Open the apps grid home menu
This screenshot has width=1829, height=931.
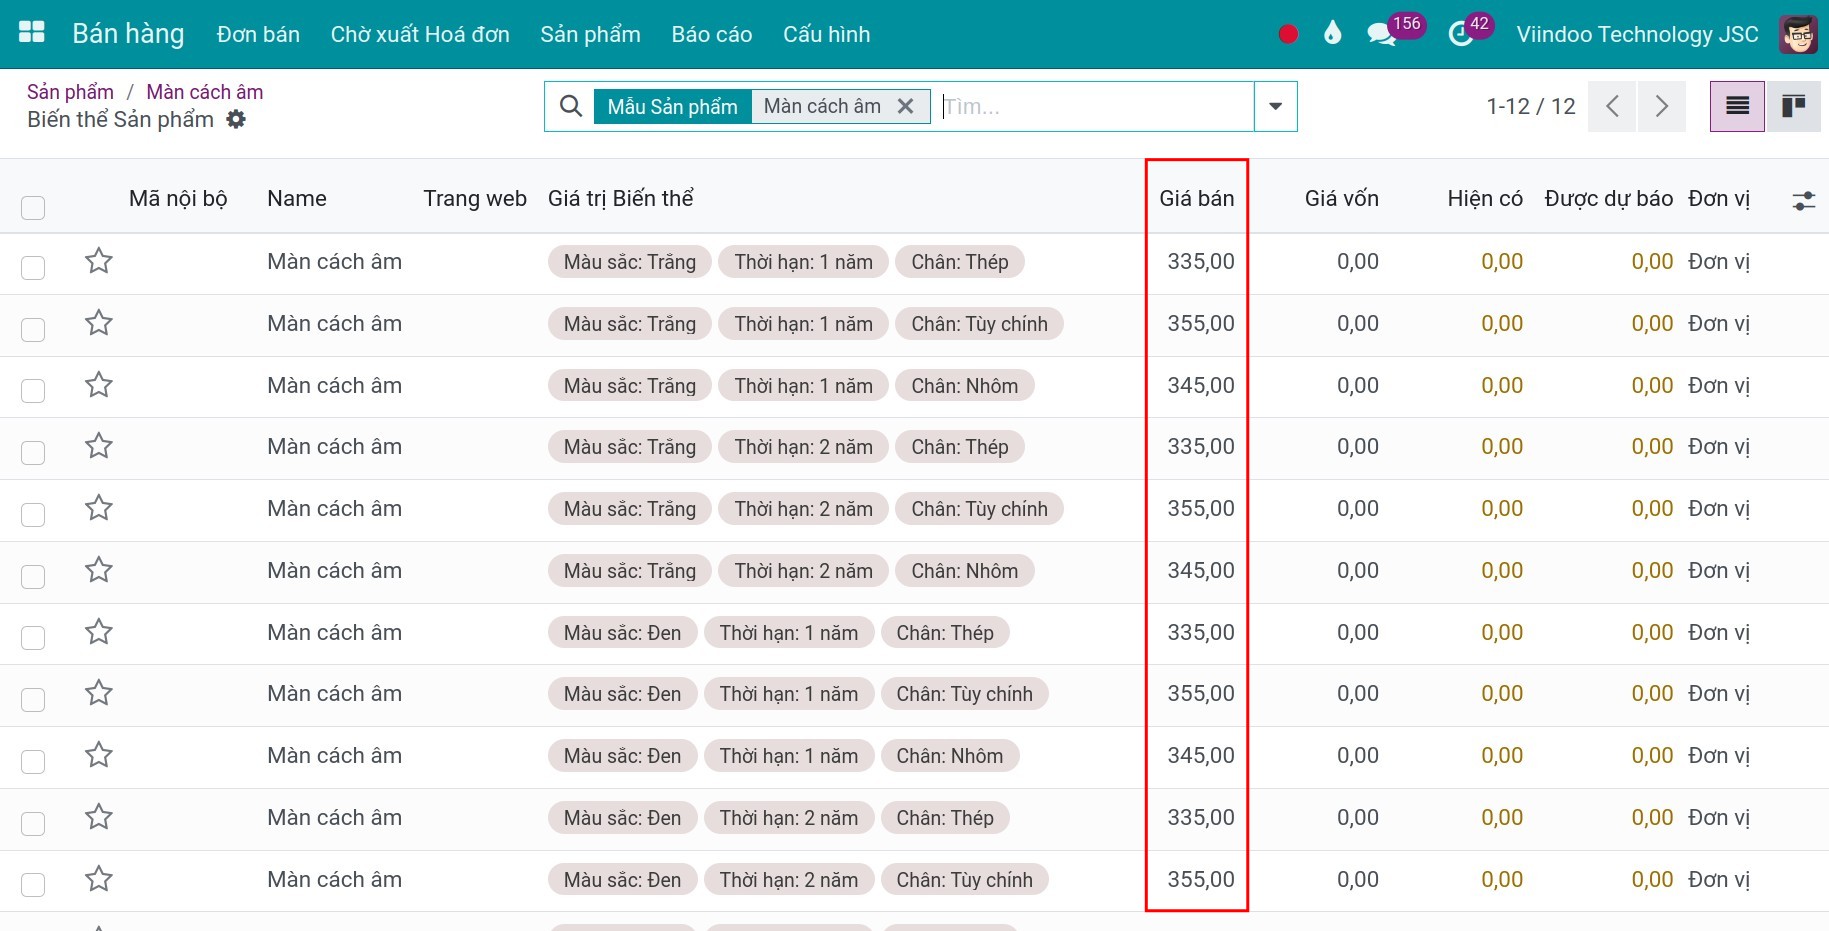coord(32,33)
